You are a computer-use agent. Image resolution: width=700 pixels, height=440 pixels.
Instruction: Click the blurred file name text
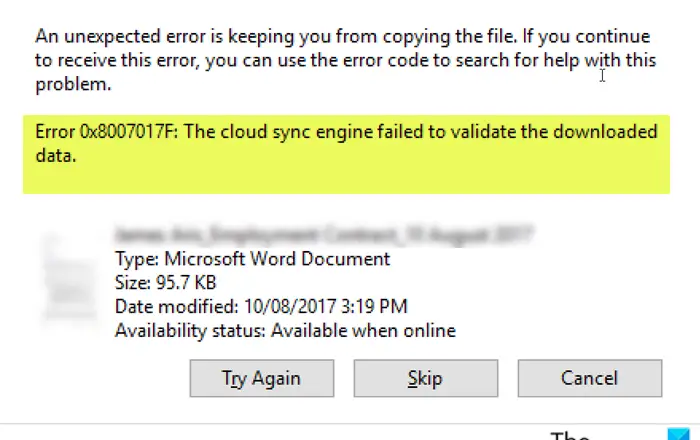click(324, 234)
